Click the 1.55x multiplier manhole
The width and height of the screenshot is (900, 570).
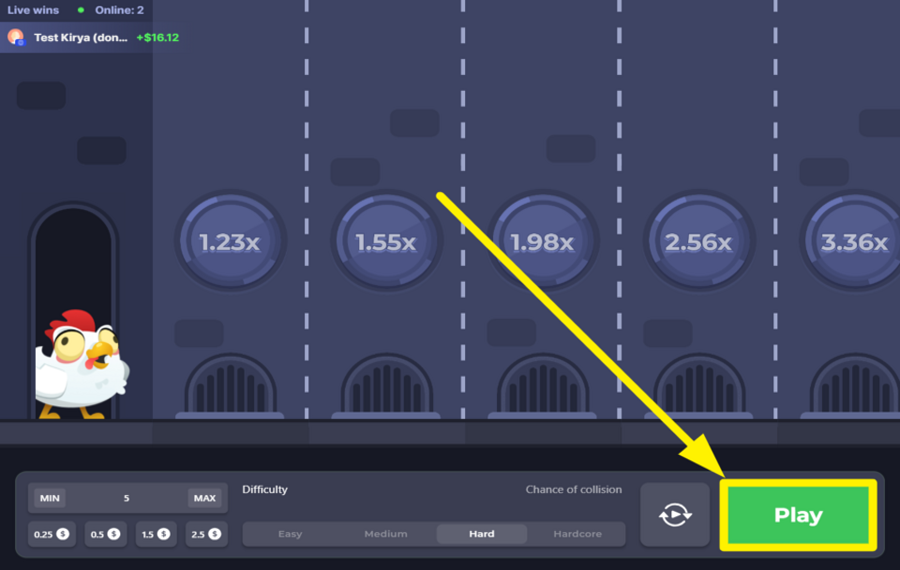[x=386, y=242]
